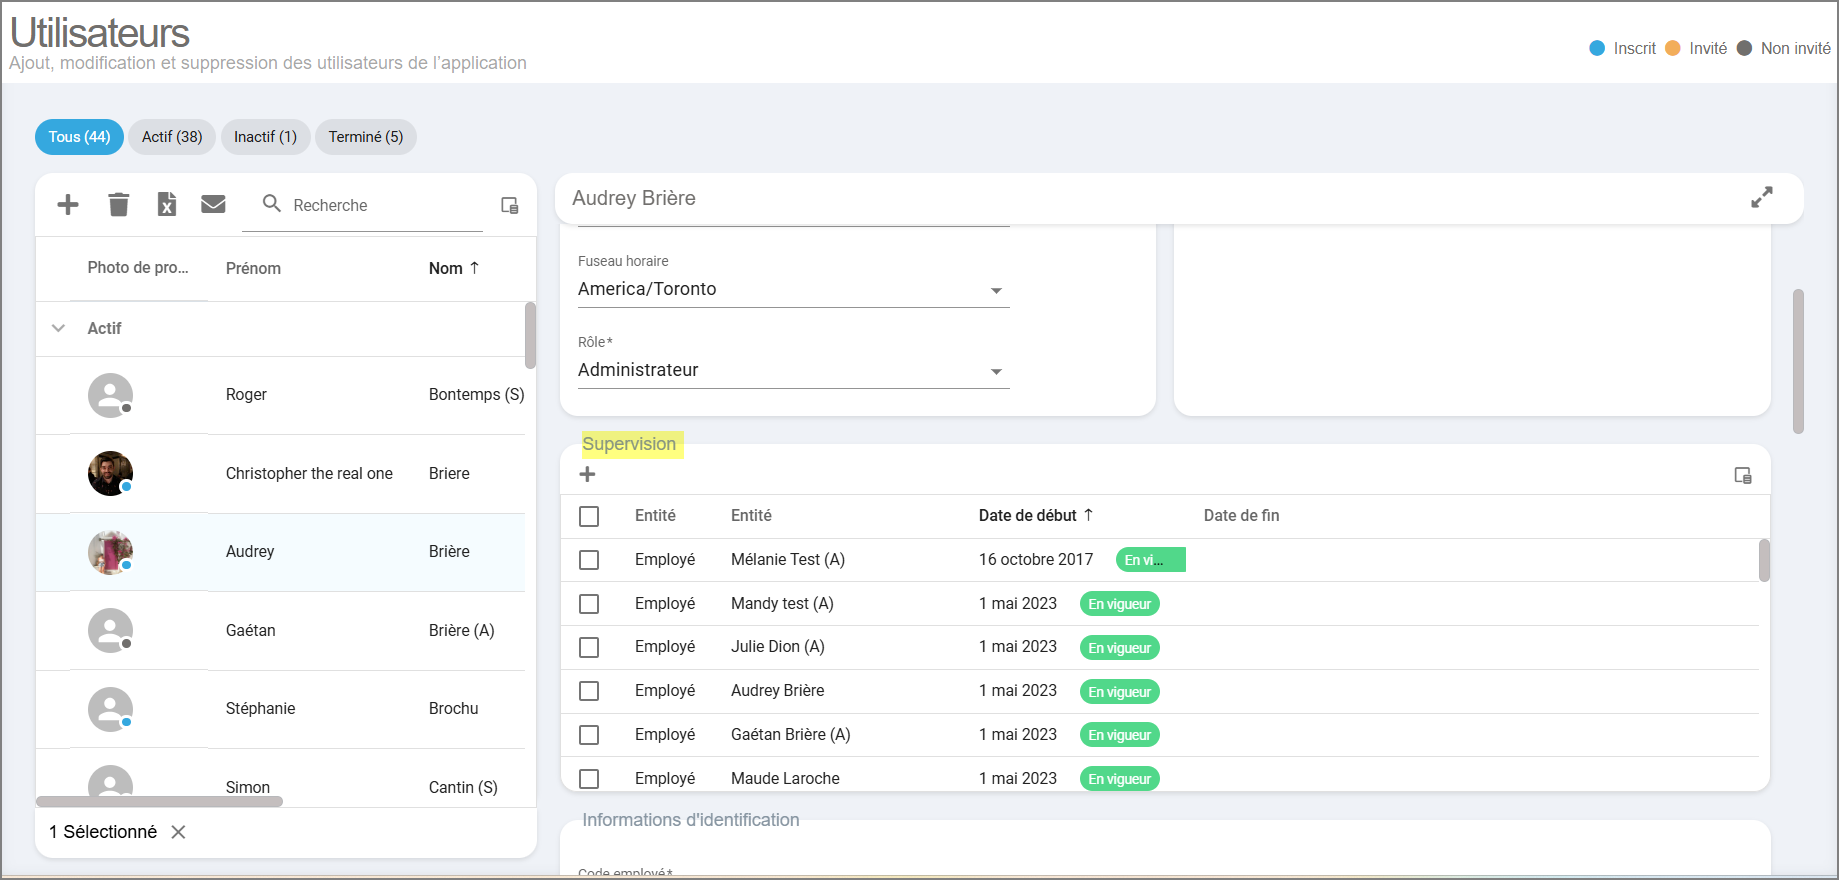
Task: Tick the Julie Dion (A) row checkbox
Action: click(589, 648)
